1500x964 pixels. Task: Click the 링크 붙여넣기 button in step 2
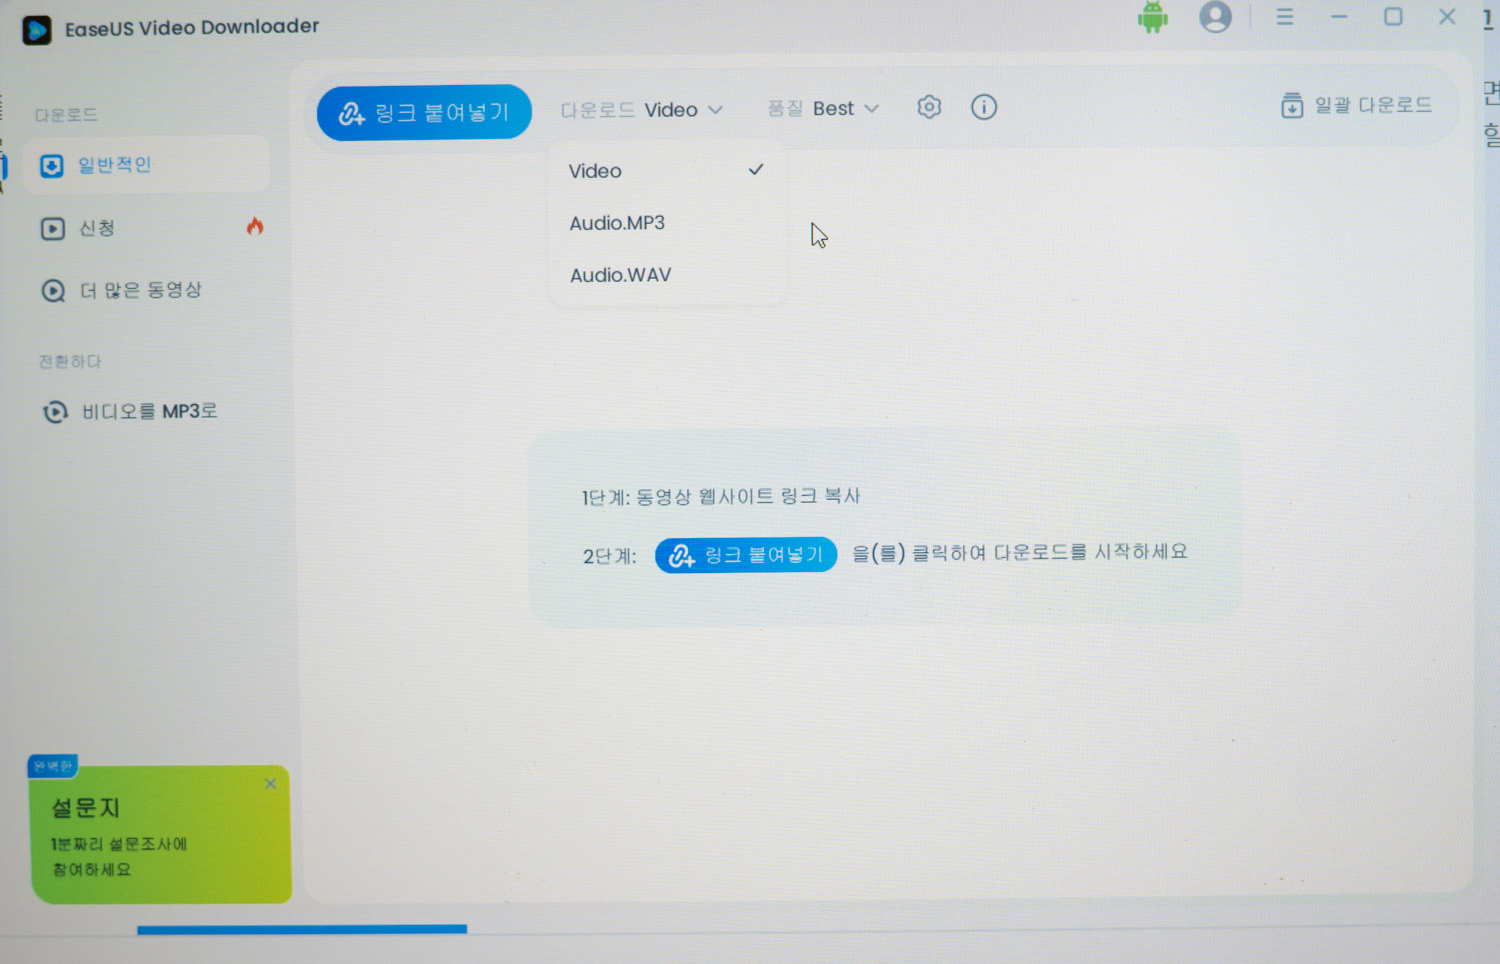(x=746, y=555)
